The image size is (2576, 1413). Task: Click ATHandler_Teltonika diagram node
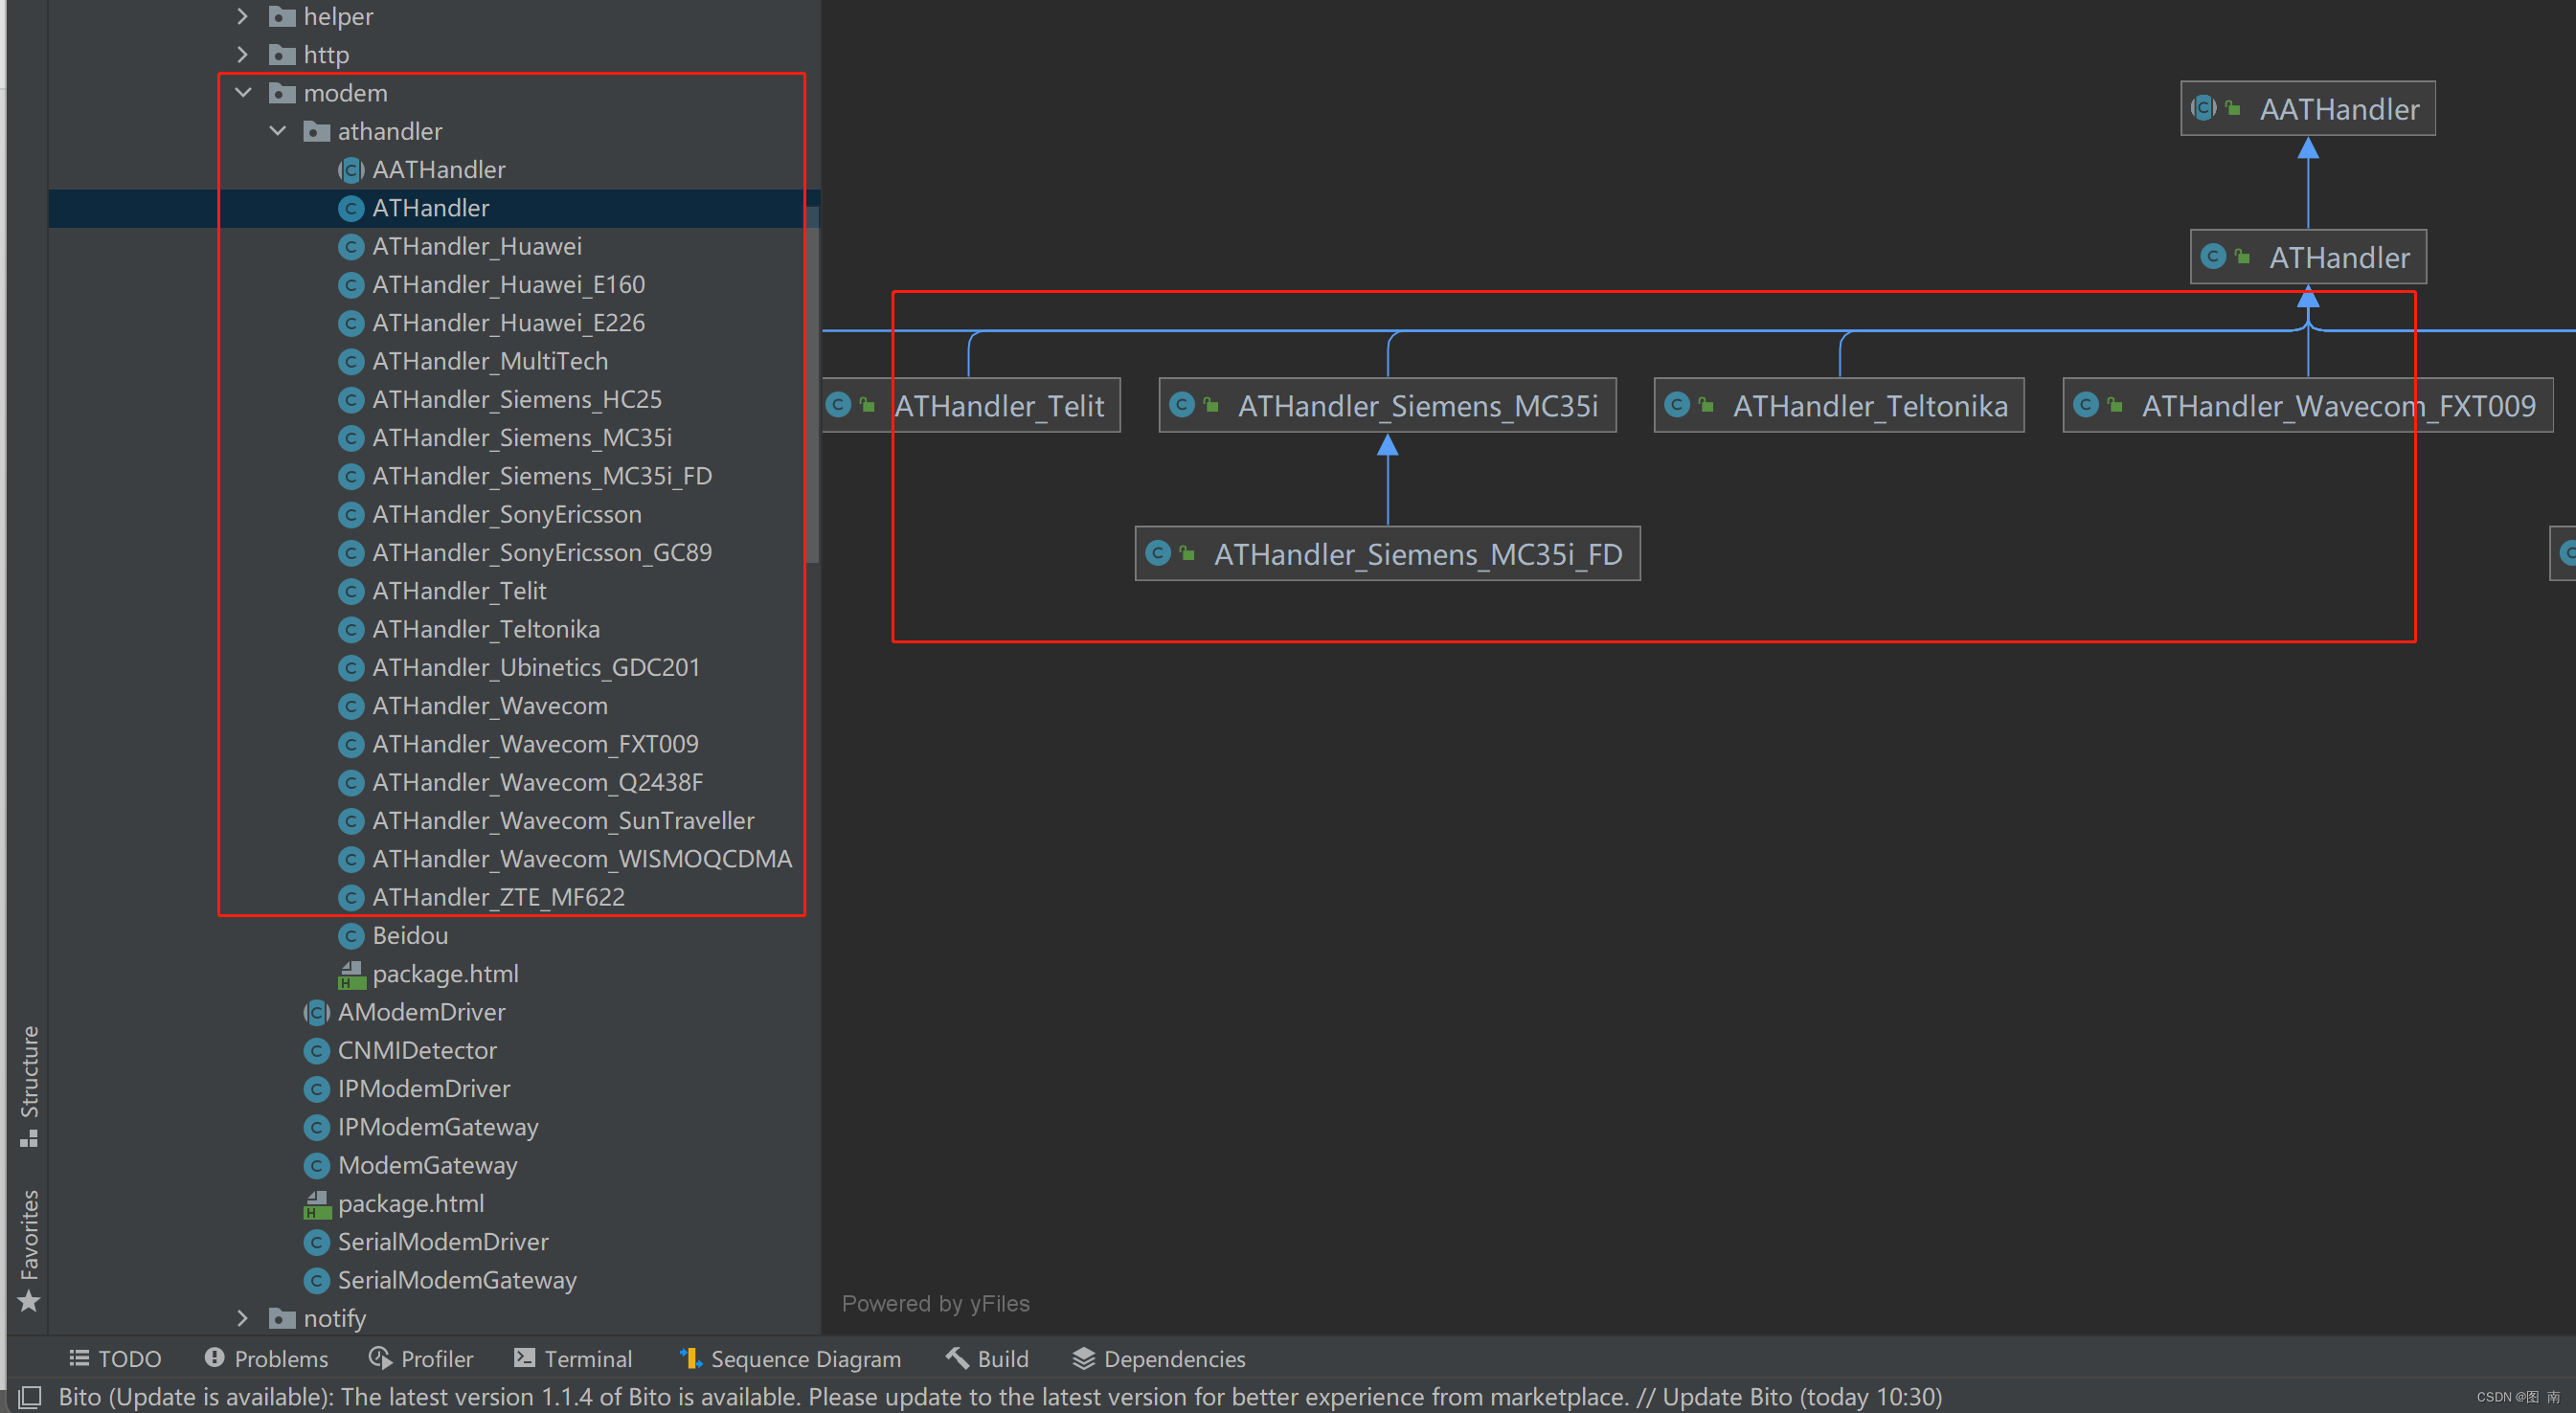tap(1839, 405)
